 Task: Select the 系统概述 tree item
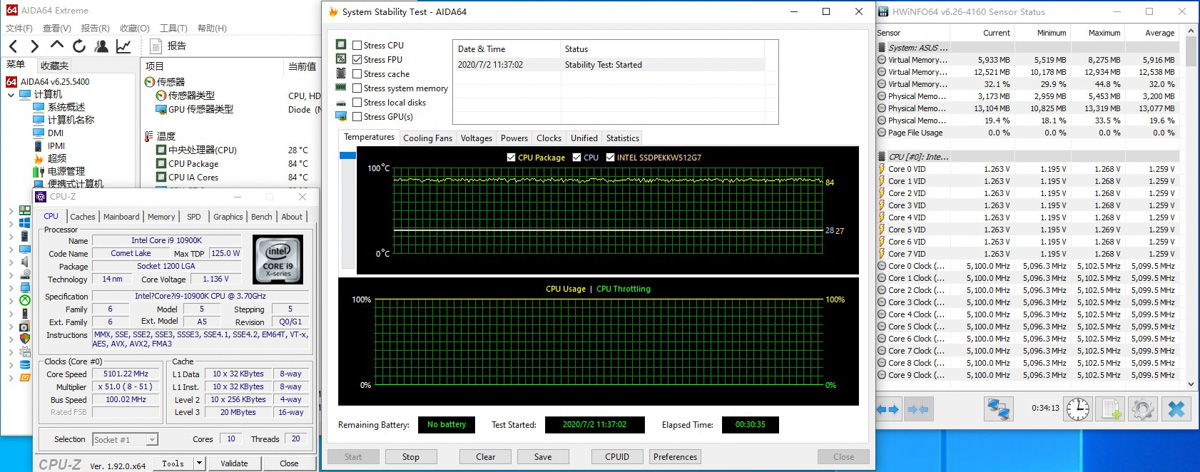coord(66,107)
